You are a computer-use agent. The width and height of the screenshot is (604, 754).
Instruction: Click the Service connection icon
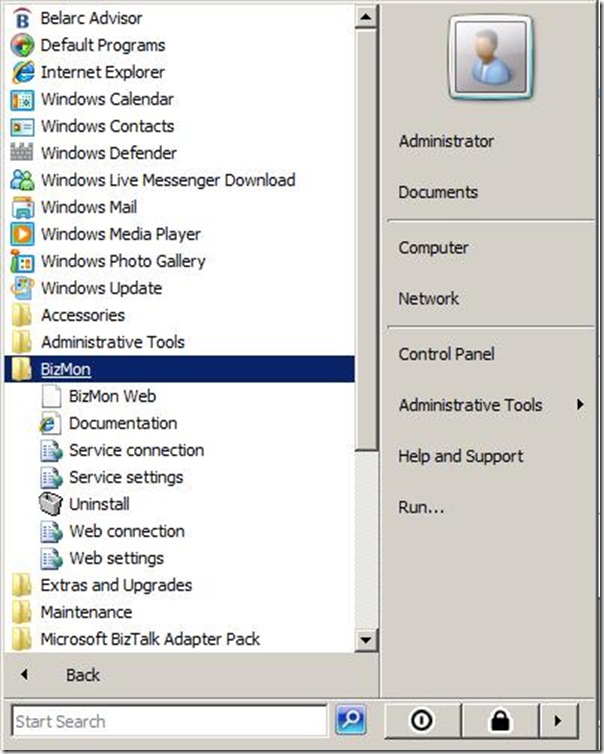pos(51,451)
